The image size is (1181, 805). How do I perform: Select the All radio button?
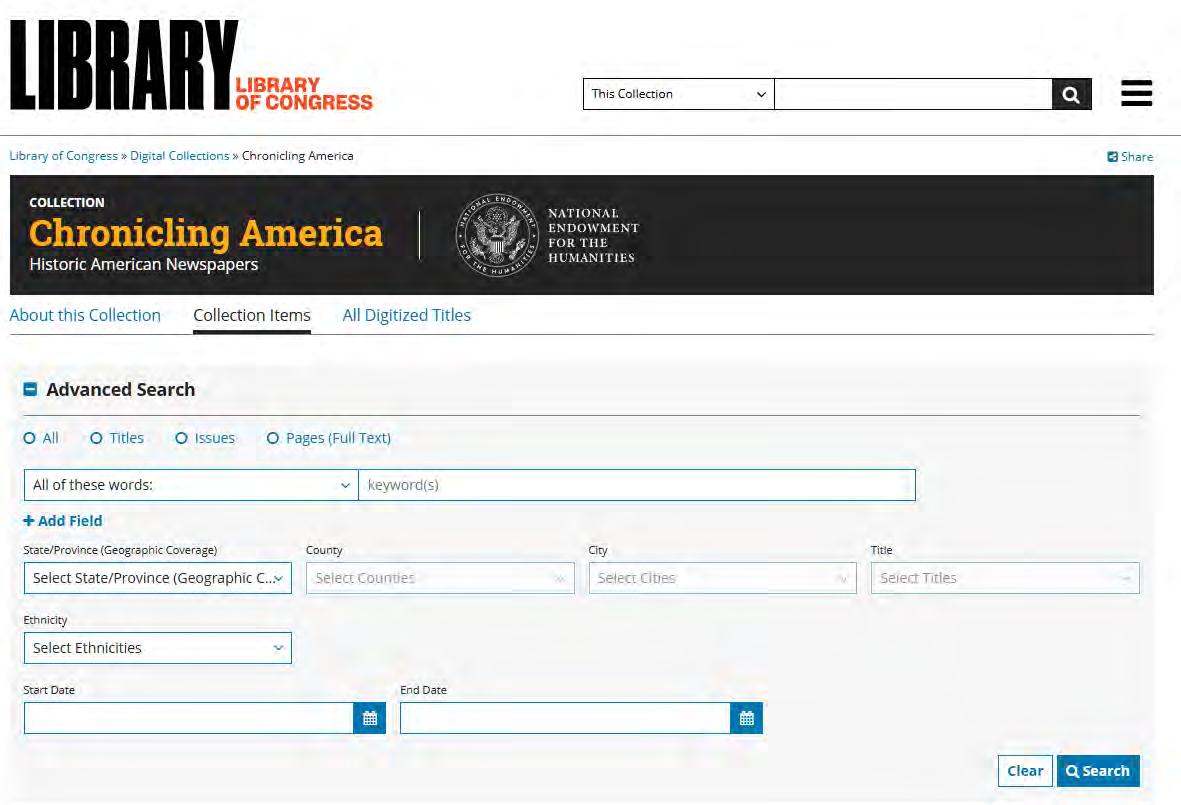click(x=29, y=438)
